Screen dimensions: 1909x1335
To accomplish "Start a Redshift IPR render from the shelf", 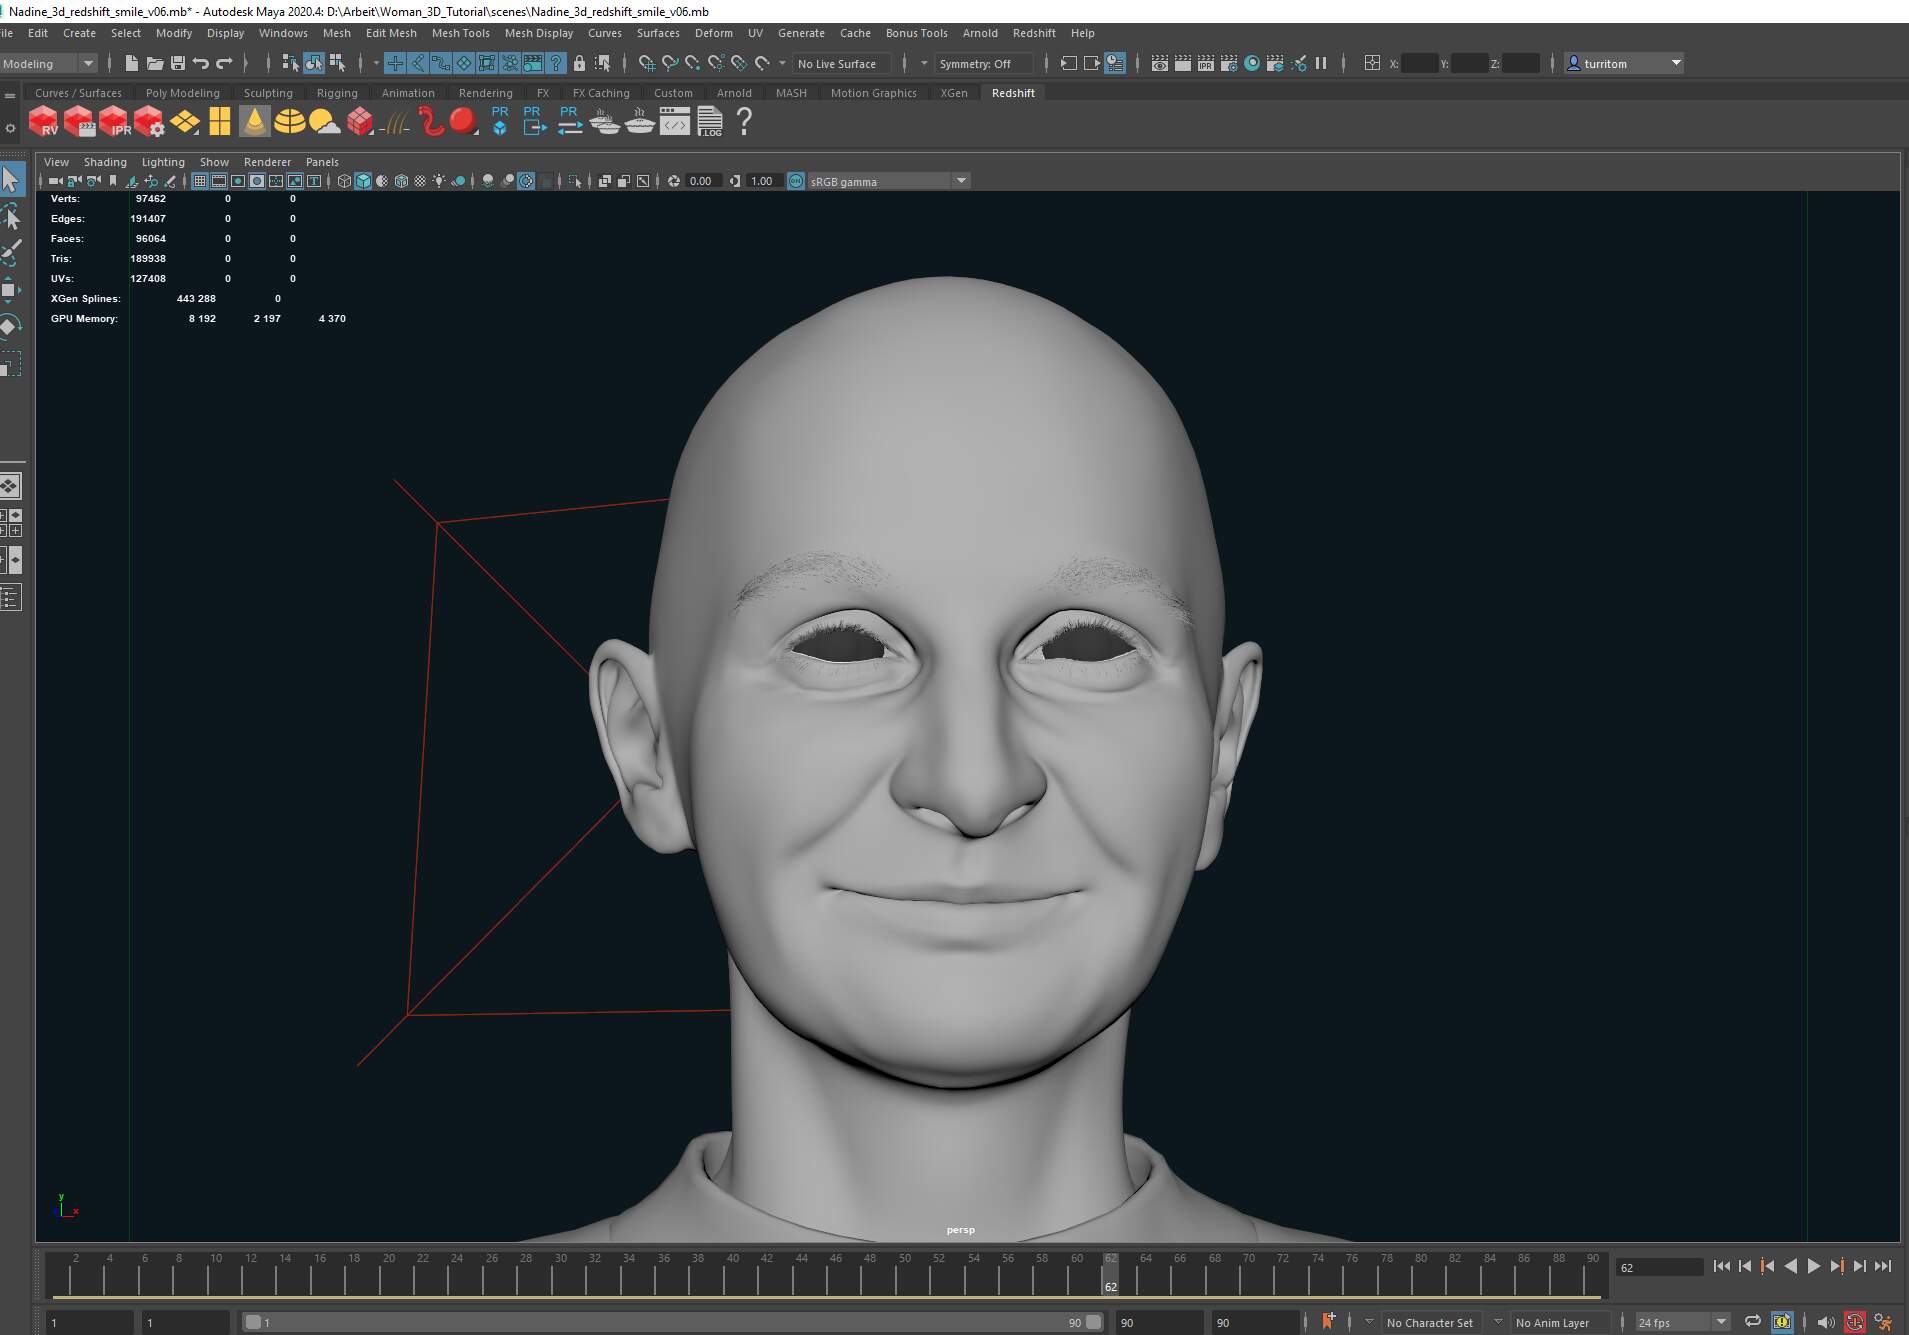I will click(112, 122).
